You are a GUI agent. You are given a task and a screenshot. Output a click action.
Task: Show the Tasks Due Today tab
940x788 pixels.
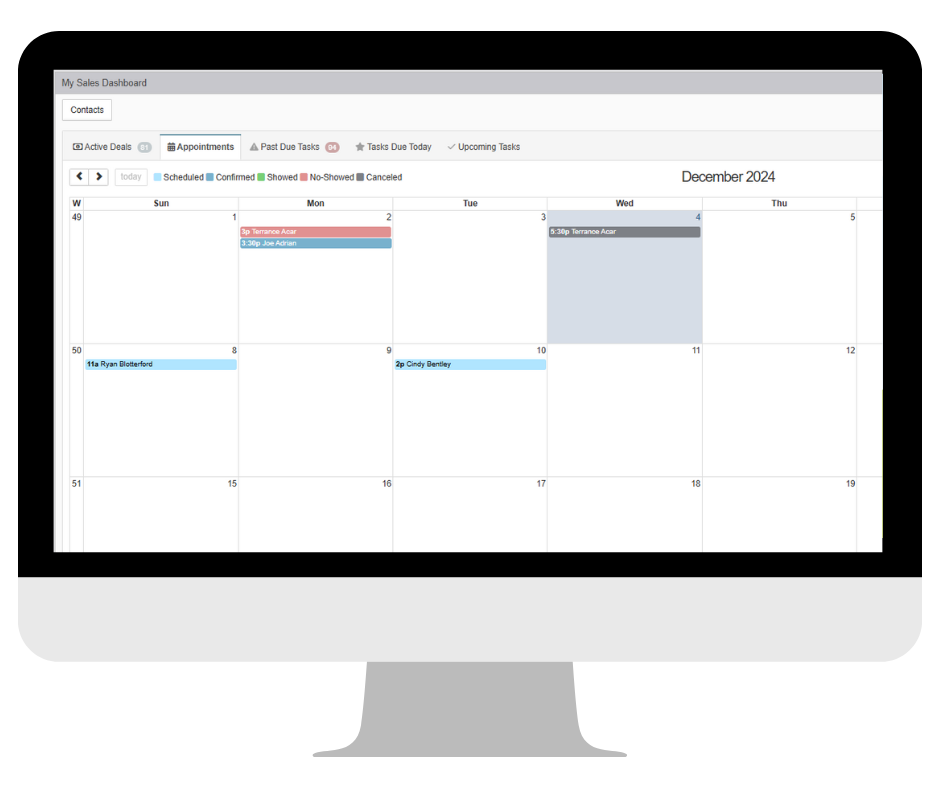click(393, 147)
